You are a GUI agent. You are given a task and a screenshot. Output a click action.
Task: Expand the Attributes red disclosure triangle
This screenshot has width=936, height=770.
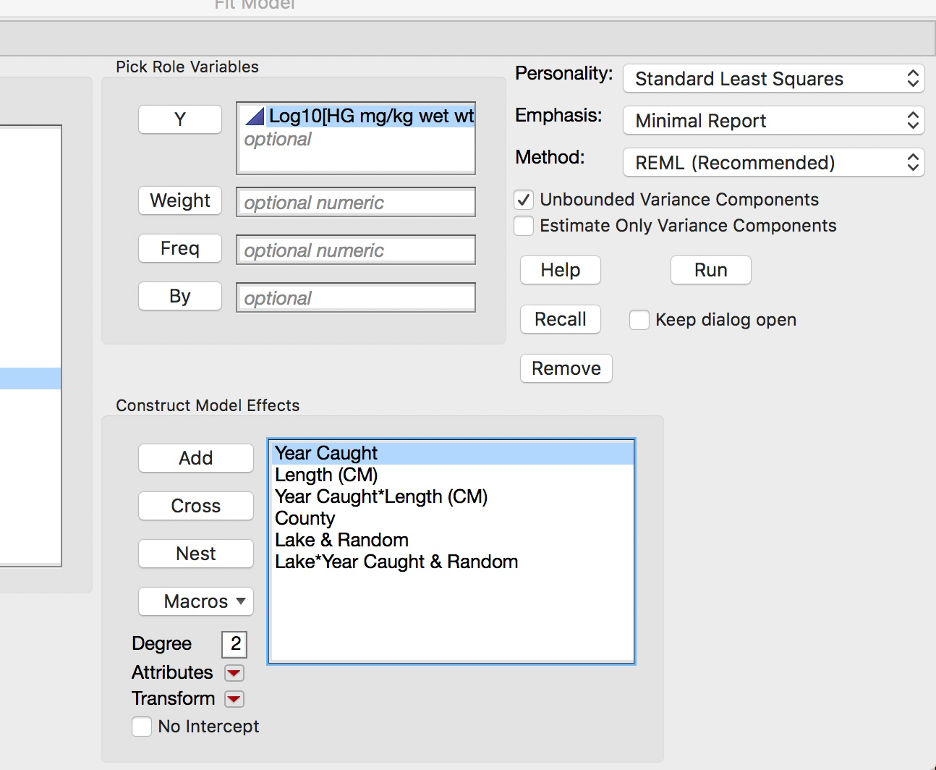coord(233,672)
